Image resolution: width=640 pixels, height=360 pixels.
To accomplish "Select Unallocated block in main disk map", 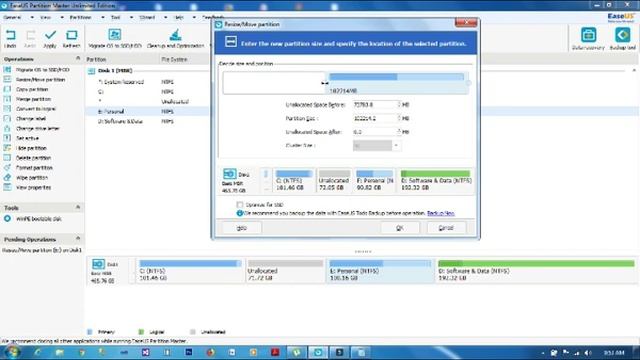I will pos(285,271).
